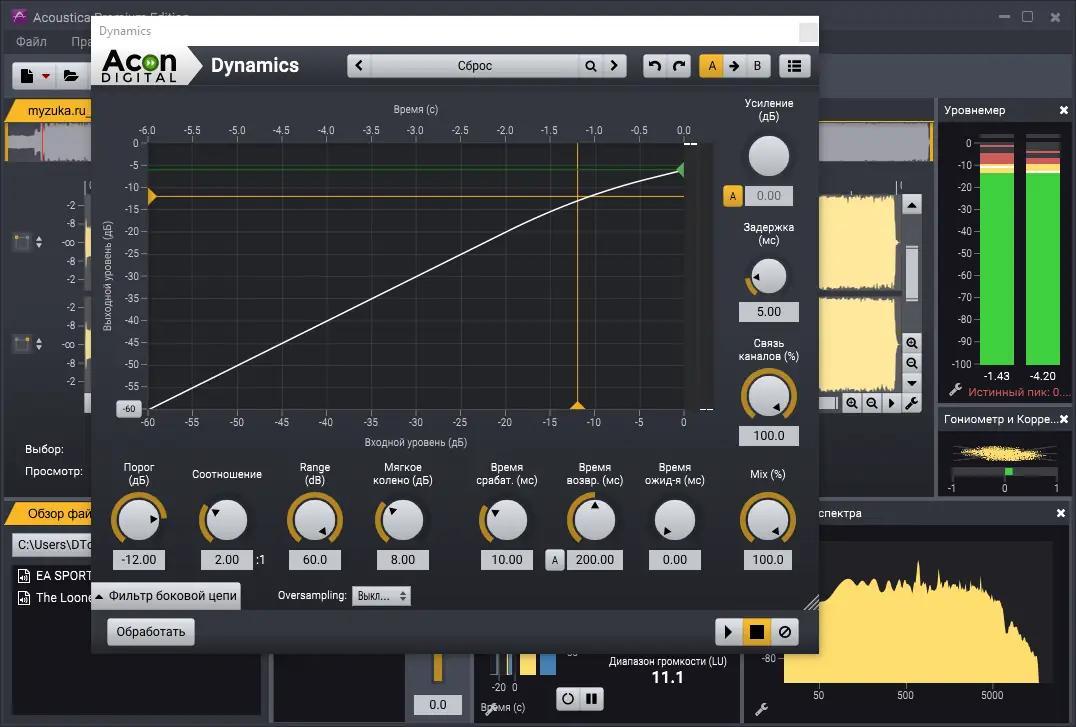1076x727 pixels.
Task: Click the Время ожид-я hold knob
Action: click(675, 520)
